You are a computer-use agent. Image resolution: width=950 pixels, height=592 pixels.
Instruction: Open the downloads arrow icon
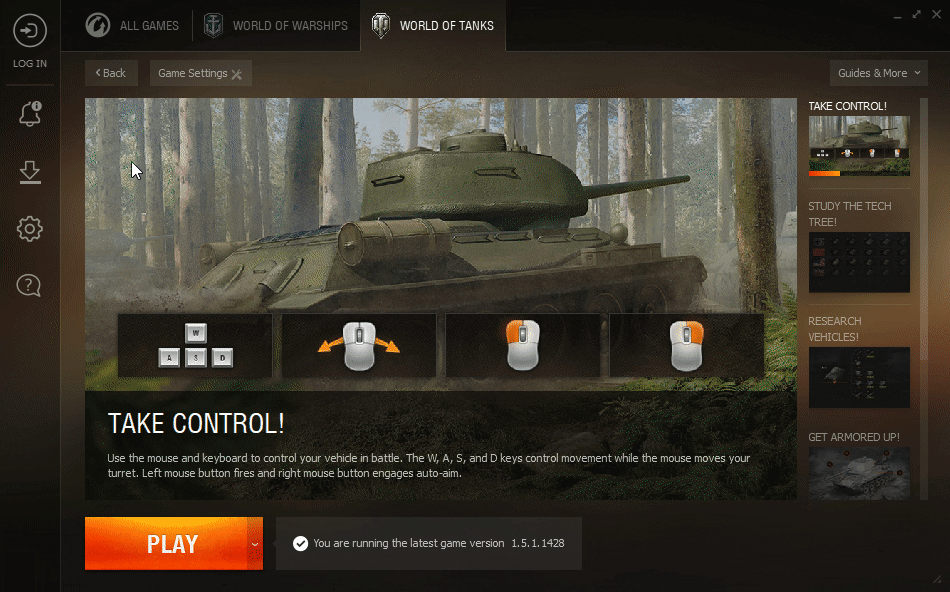tap(30, 172)
